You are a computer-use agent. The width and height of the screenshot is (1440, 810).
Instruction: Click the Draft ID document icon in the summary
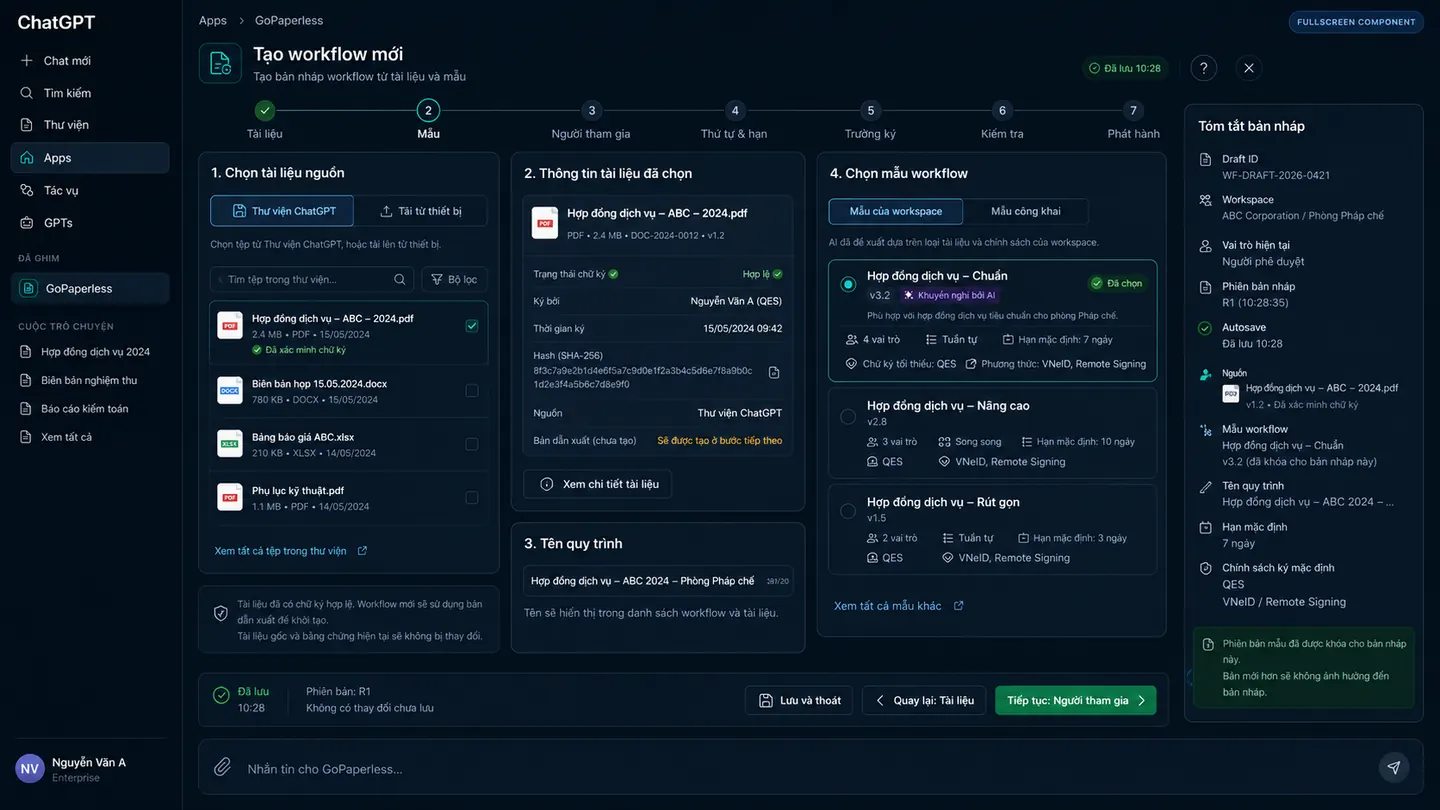point(1205,159)
